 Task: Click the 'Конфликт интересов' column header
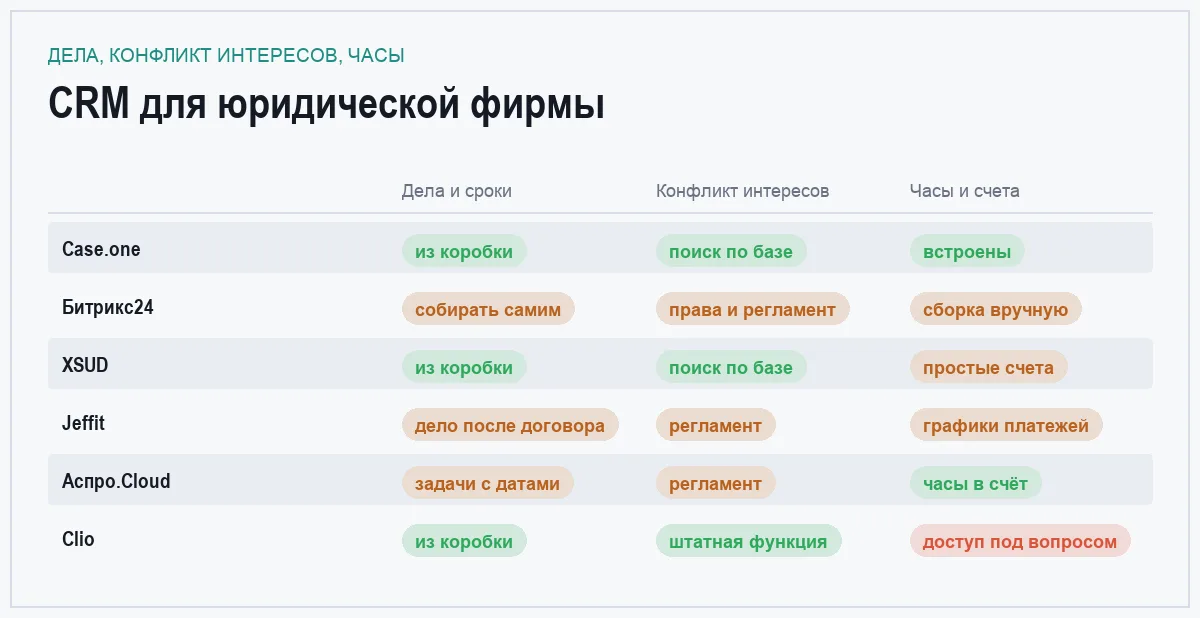coord(742,191)
